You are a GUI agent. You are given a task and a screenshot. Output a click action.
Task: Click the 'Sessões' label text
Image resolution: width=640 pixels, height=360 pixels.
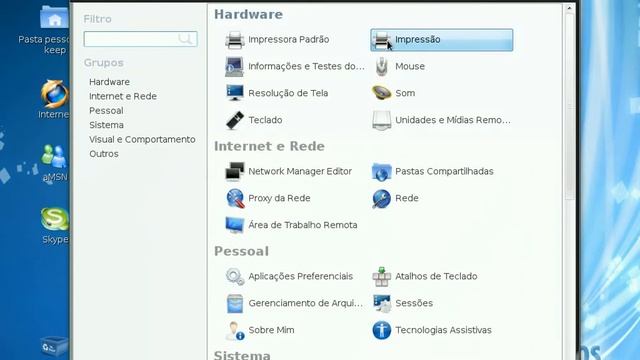(414, 303)
